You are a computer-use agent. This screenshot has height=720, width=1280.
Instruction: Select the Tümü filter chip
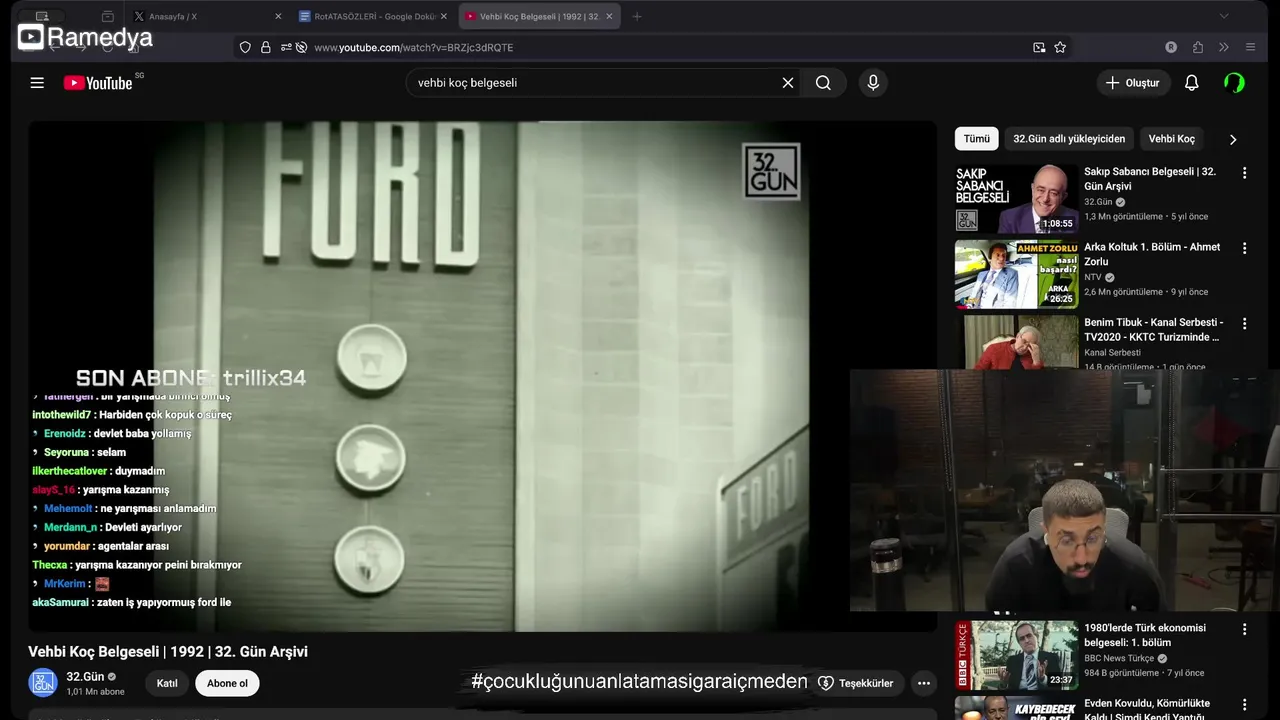(x=977, y=139)
